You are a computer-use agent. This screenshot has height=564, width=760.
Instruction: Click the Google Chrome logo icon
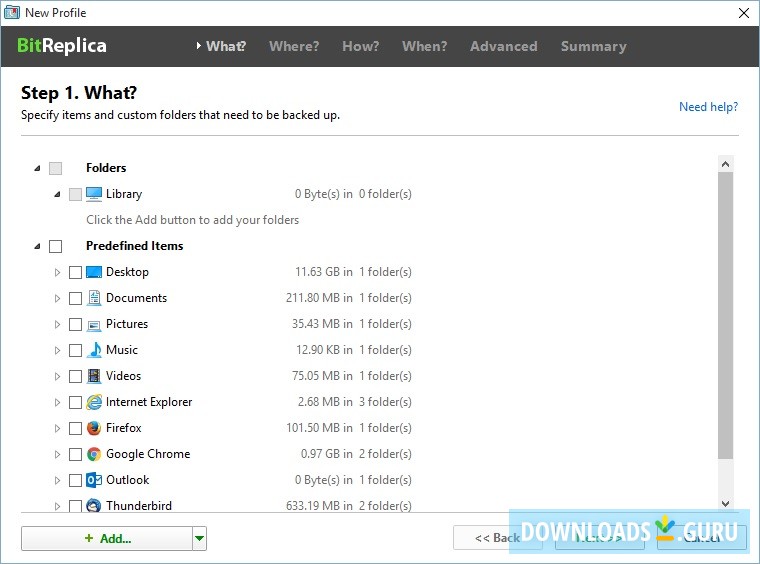[x=94, y=454]
